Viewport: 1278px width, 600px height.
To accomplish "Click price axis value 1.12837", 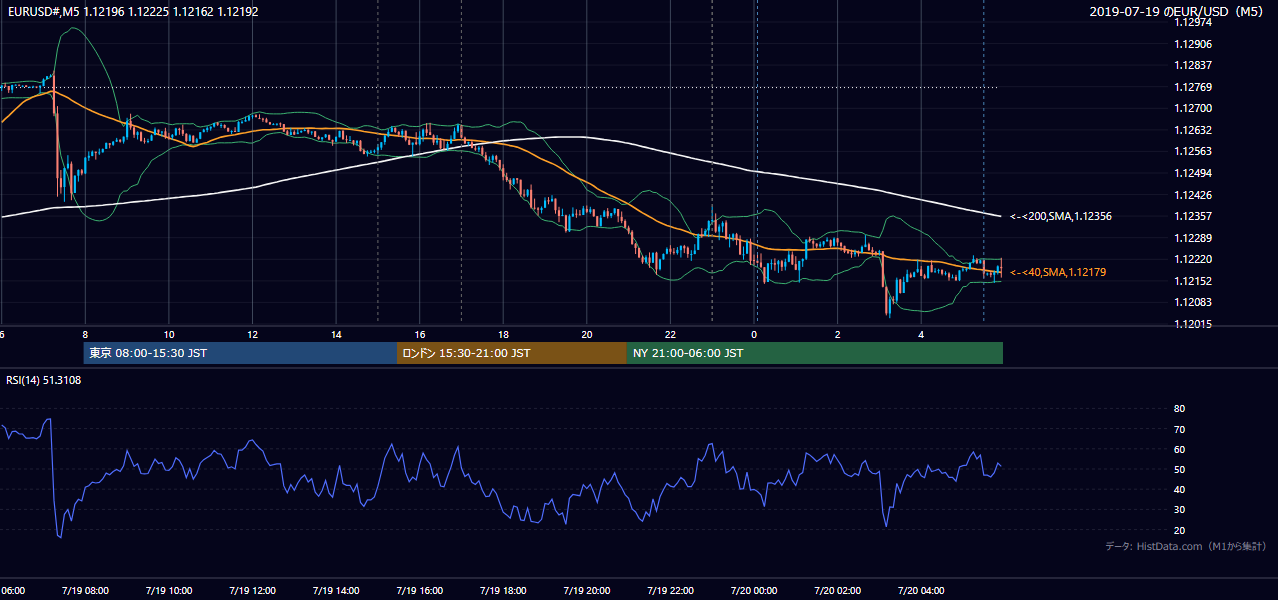I will [x=1192, y=65].
